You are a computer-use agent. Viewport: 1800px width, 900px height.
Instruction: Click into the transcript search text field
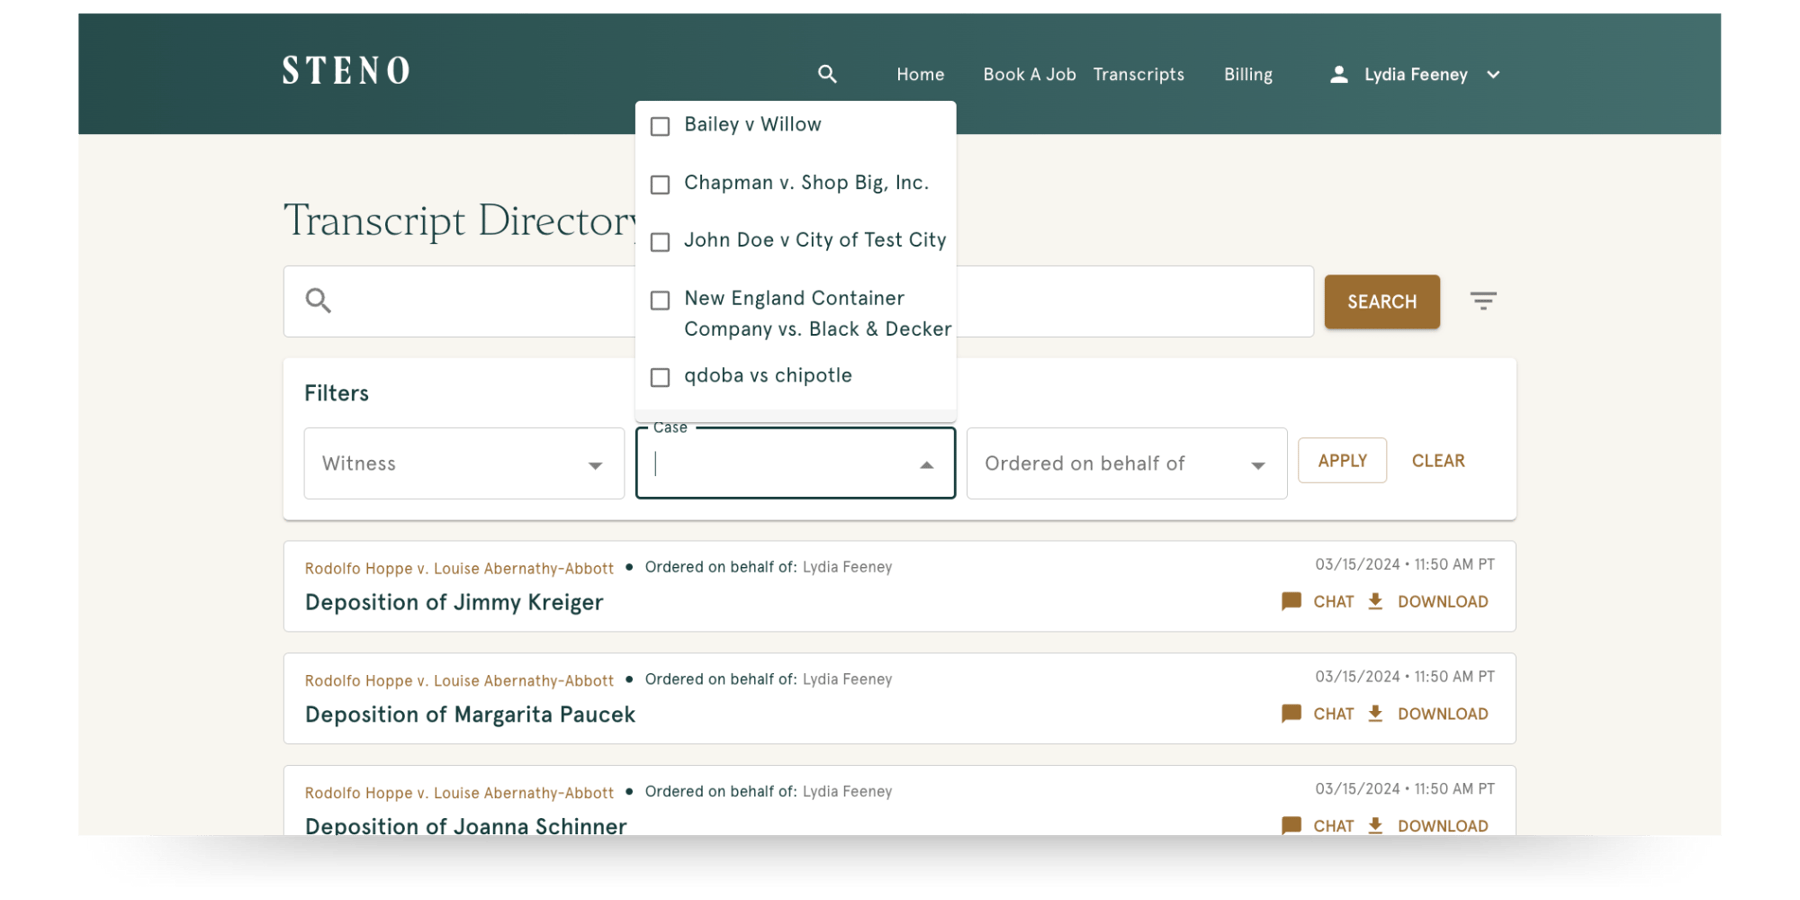(480, 301)
